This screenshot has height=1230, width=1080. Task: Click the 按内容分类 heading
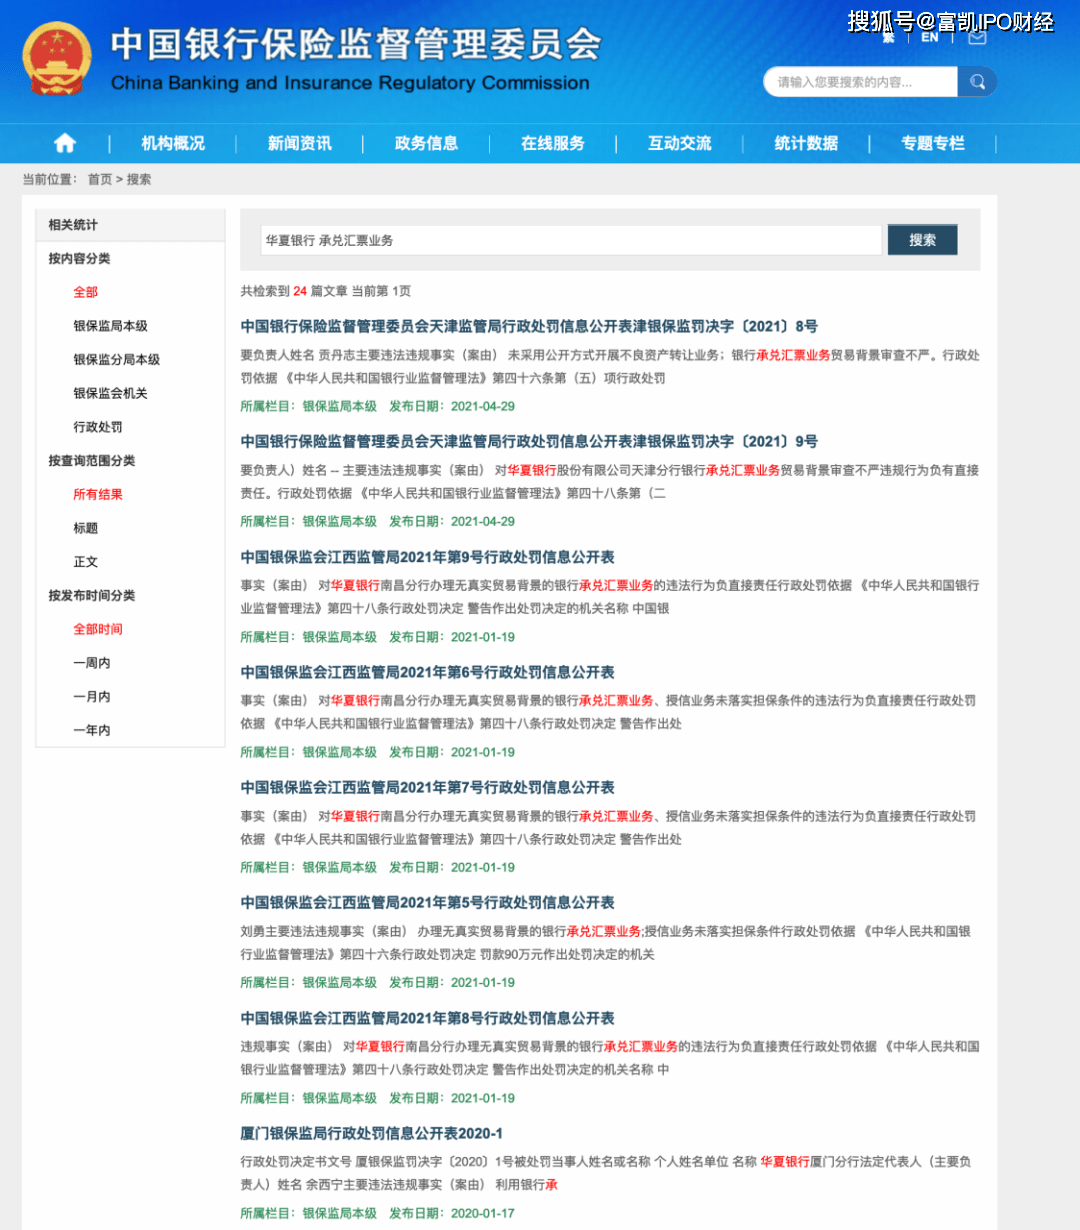pyautogui.click(x=79, y=258)
